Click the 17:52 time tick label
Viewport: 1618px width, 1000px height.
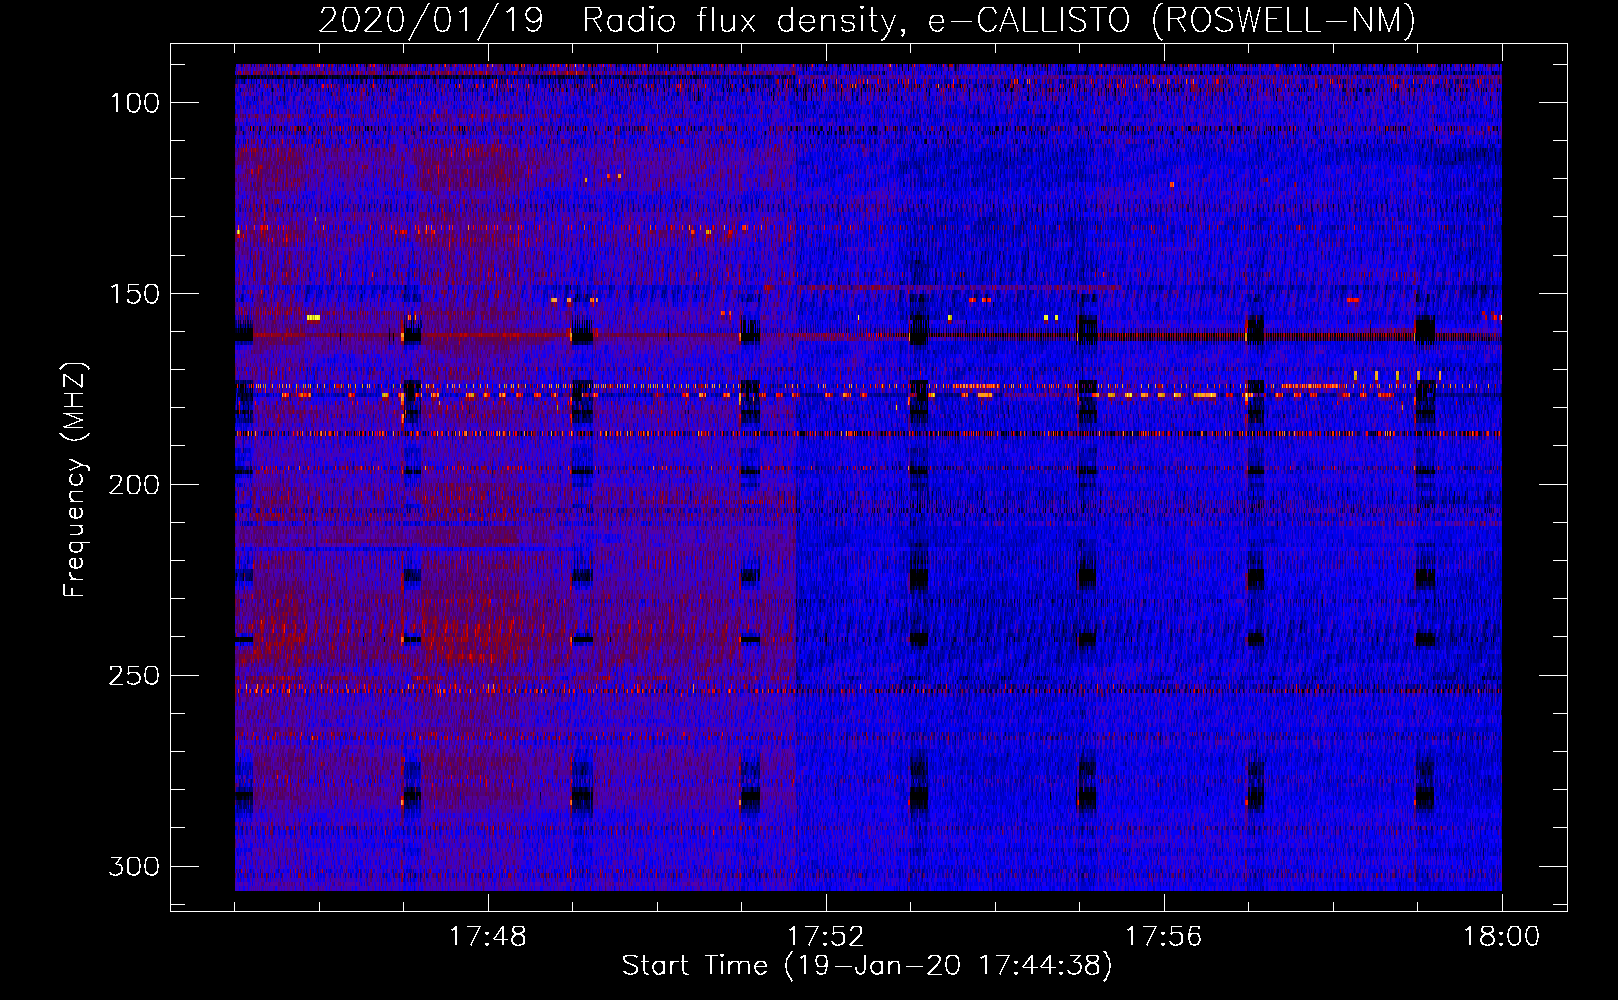(826, 937)
